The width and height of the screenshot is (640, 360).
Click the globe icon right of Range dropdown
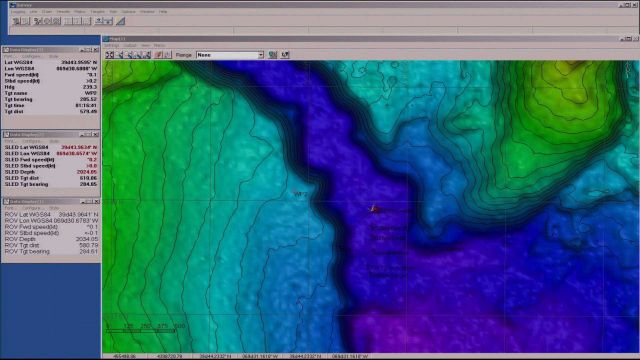click(273, 55)
